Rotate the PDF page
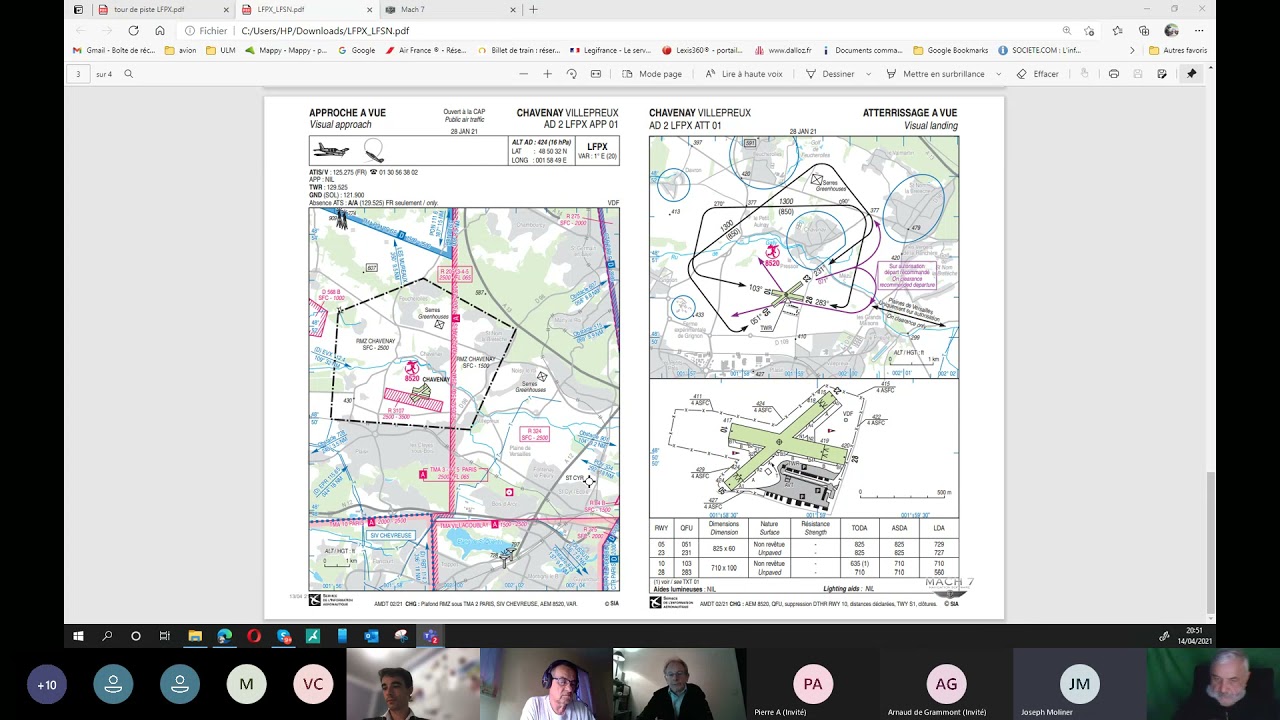 pos(572,74)
